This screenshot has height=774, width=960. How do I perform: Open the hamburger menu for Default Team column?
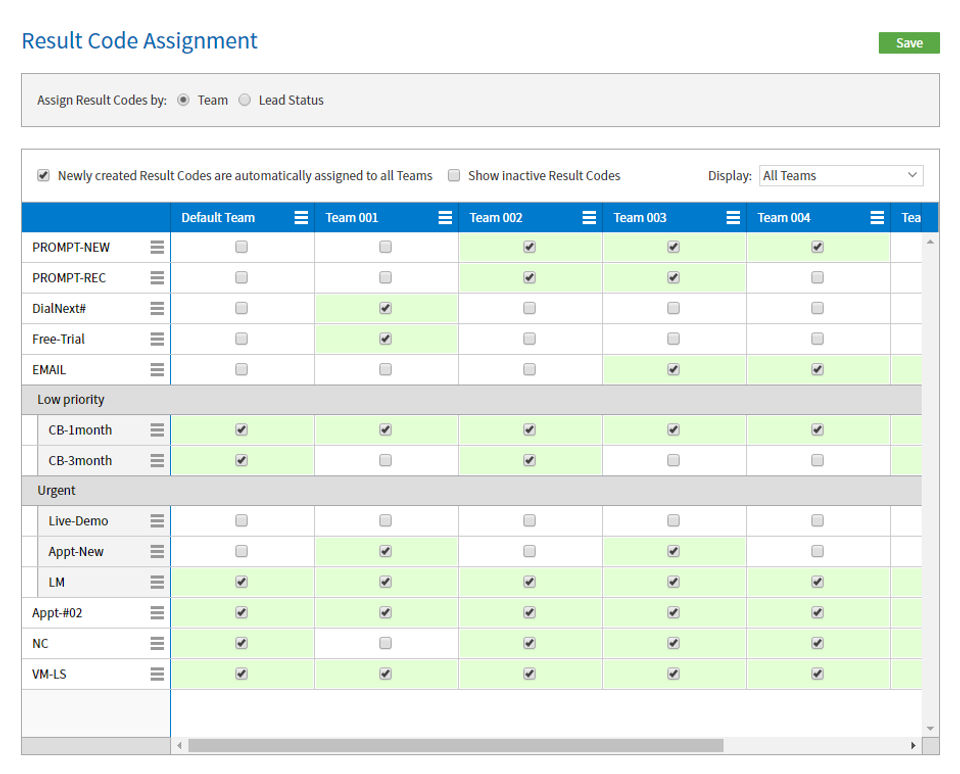coord(301,218)
